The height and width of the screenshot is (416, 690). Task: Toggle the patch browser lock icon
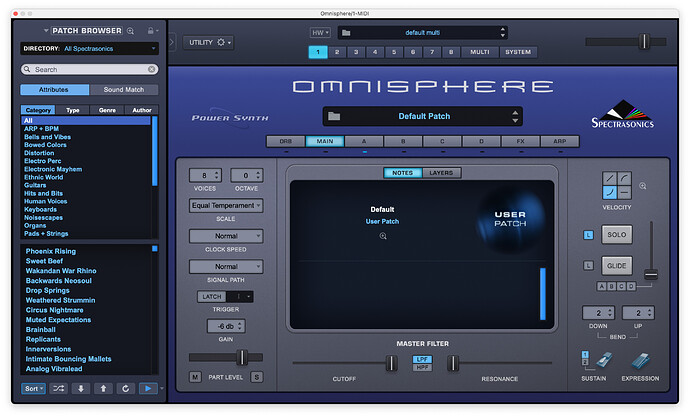[150, 31]
